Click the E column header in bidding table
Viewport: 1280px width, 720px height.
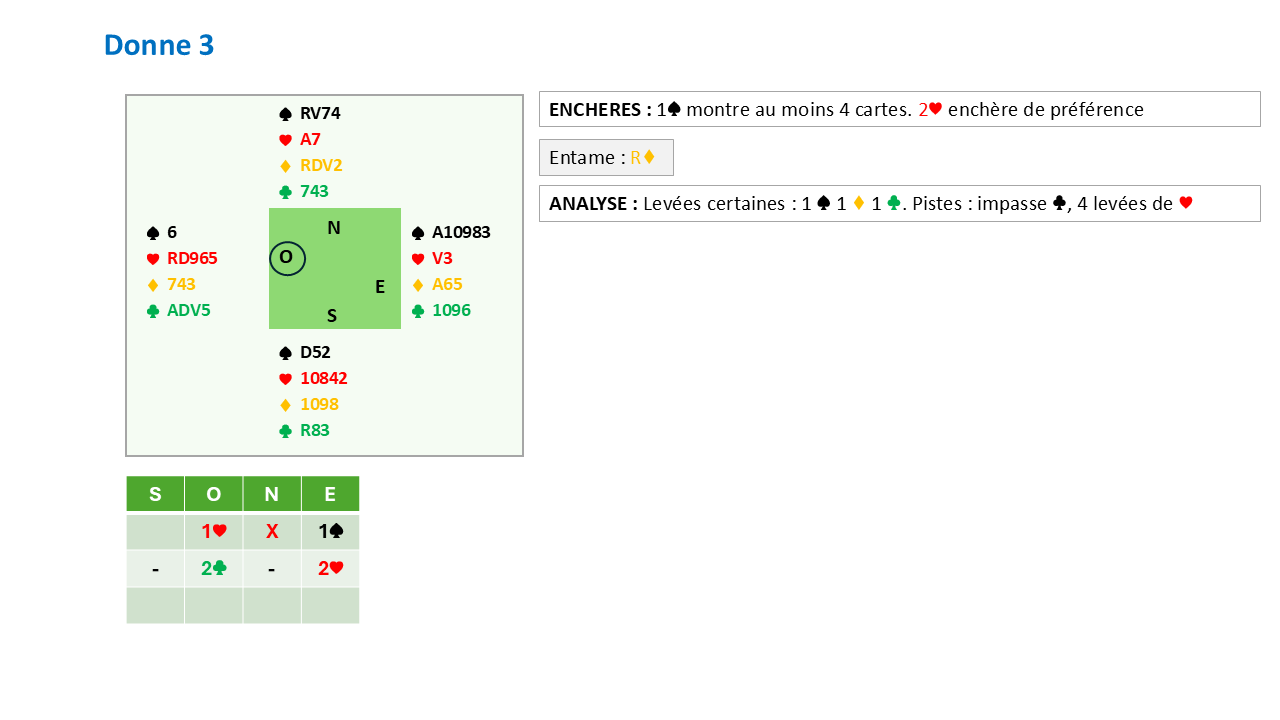tap(330, 494)
